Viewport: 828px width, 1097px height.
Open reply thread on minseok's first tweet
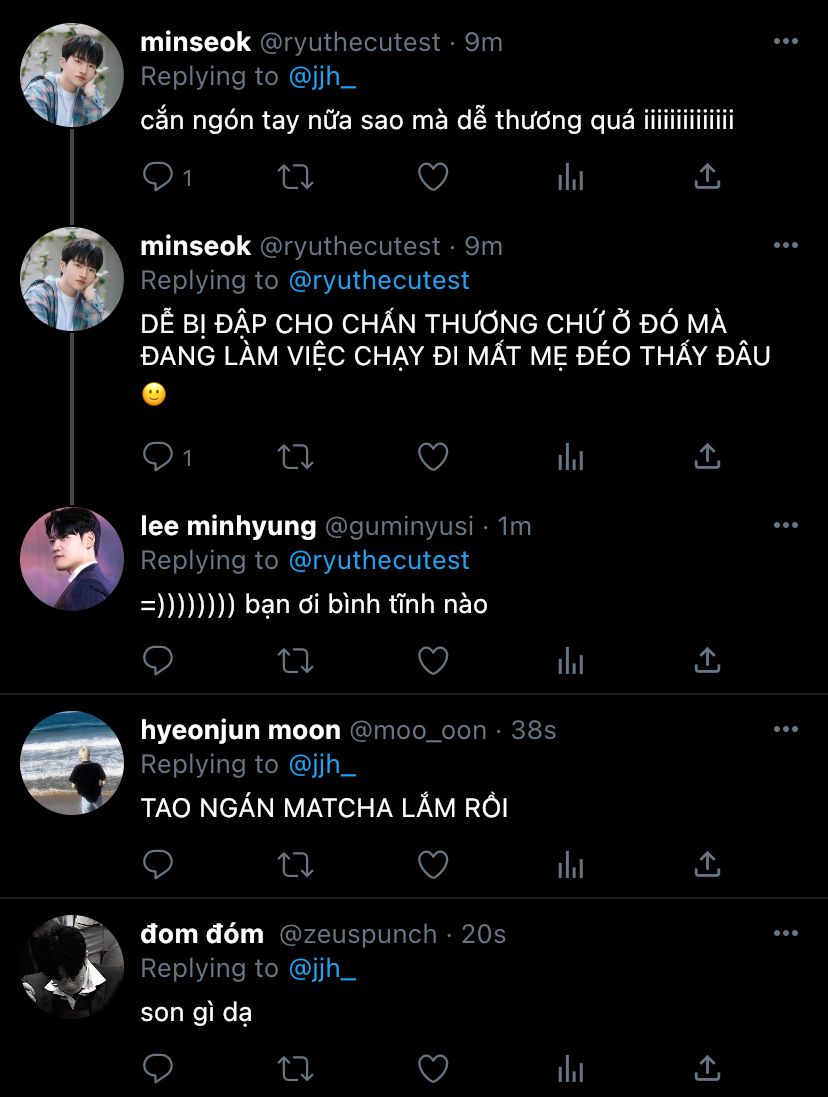click(167, 177)
